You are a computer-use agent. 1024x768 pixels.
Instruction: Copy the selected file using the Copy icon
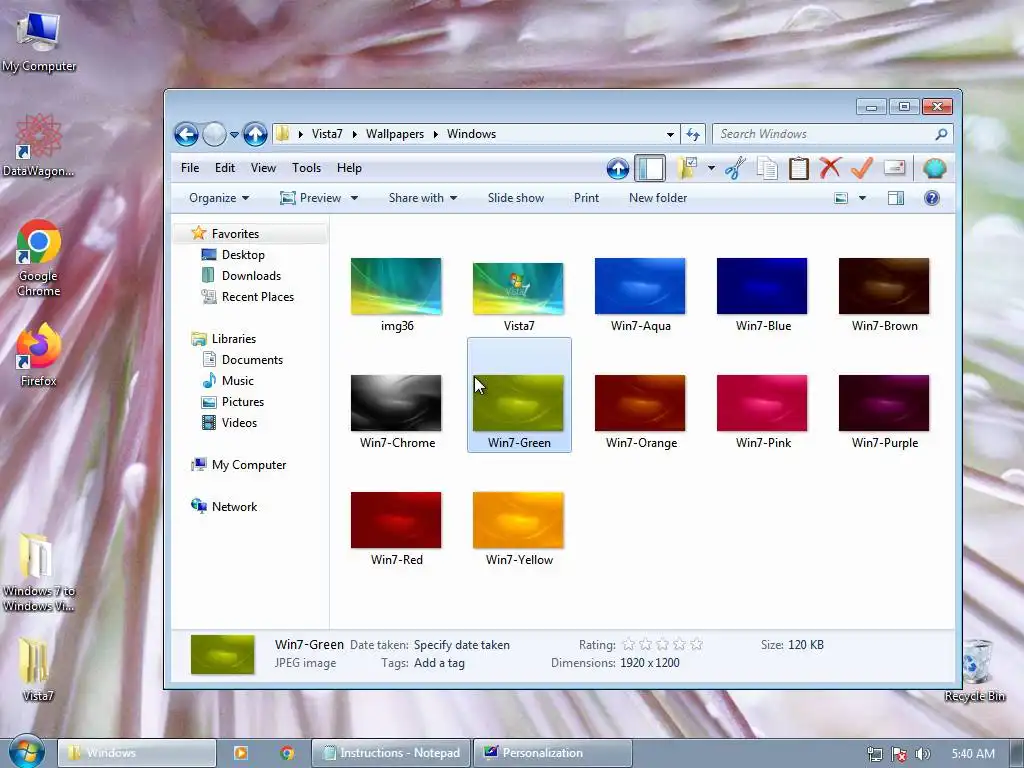(767, 168)
